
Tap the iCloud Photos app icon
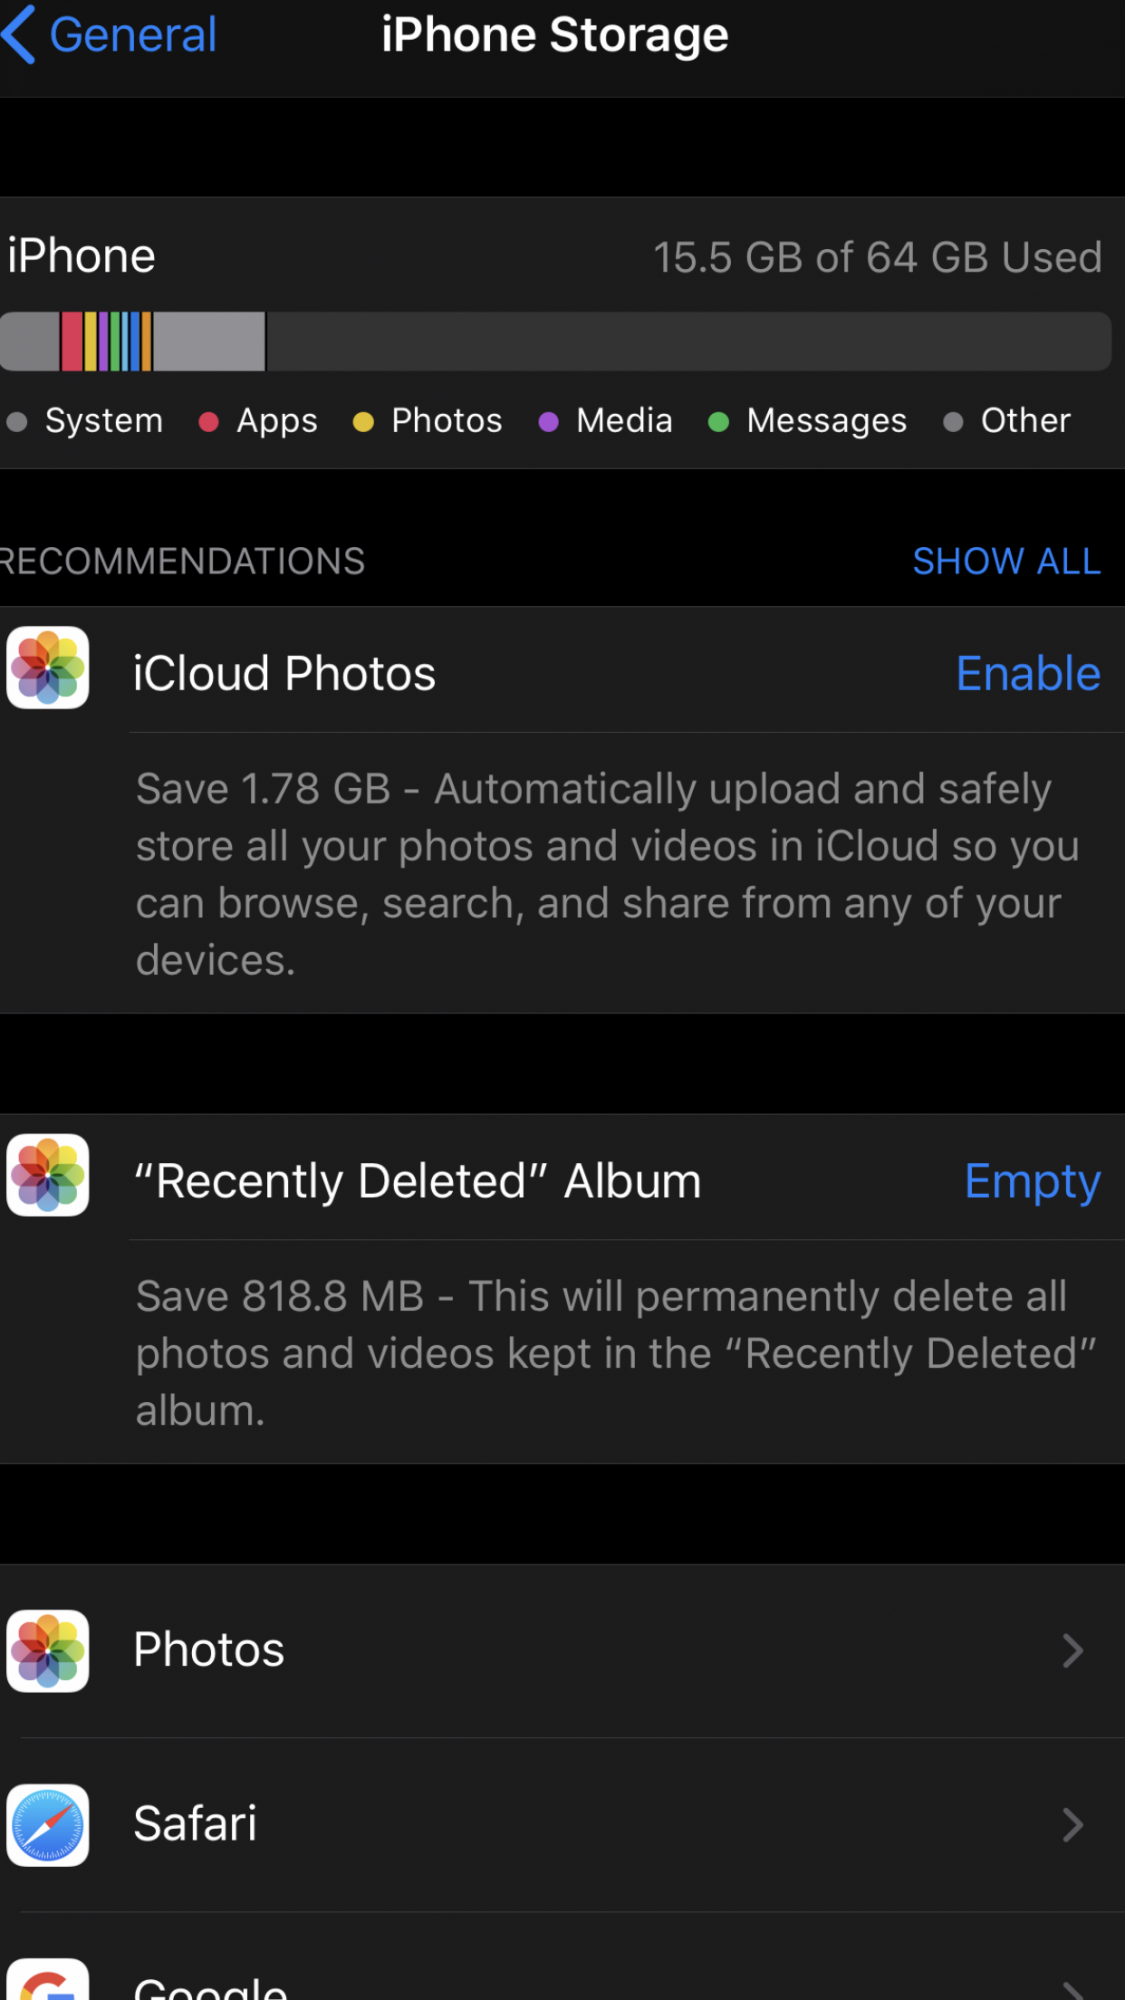point(48,668)
